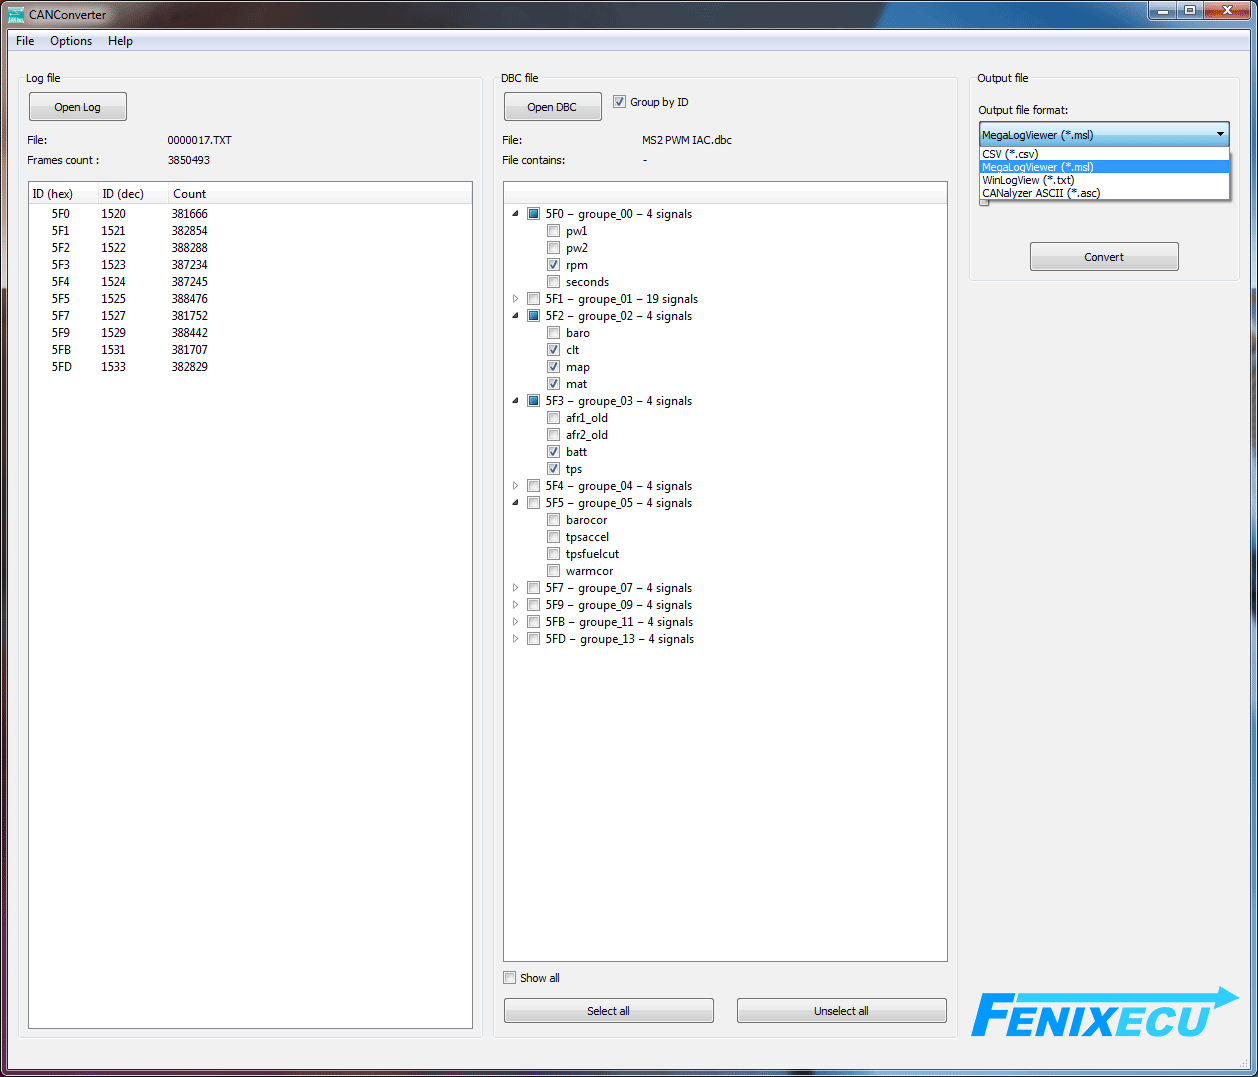Expand the 5F1 groupe_01 tree node

[516, 299]
